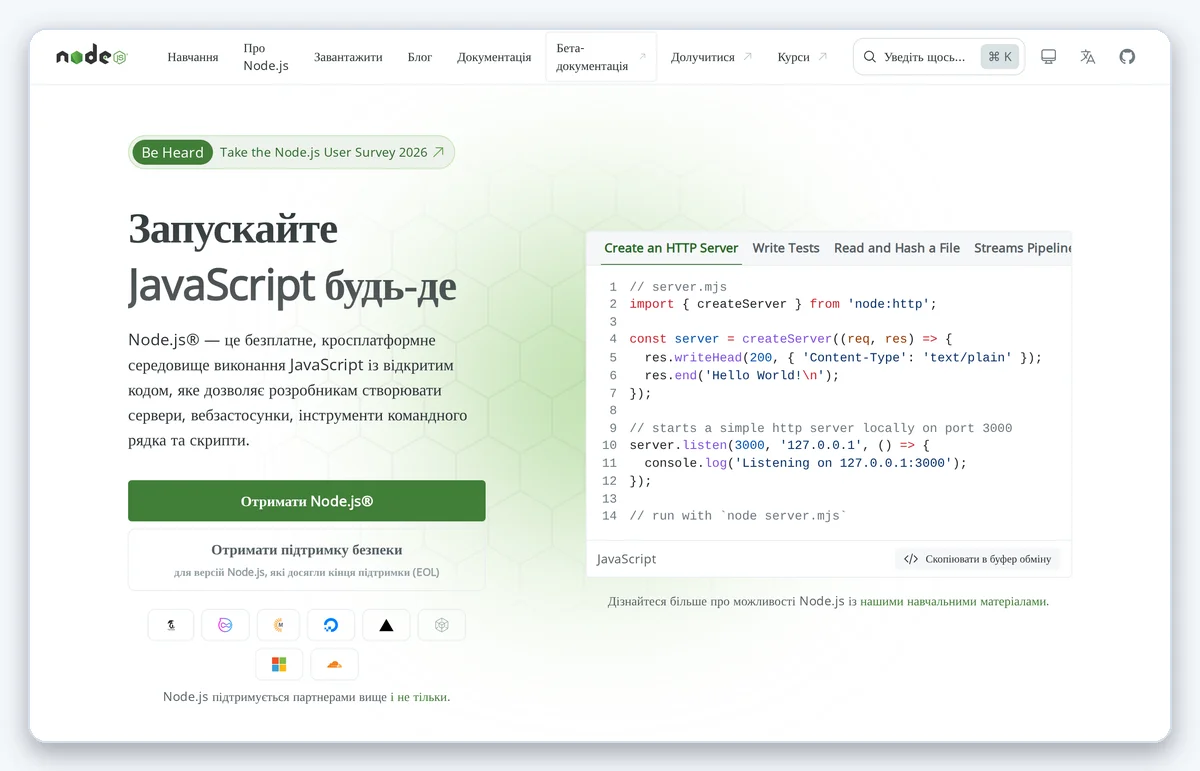Click the magnifier icon in the search box
This screenshot has height=771, width=1200.
(870, 57)
